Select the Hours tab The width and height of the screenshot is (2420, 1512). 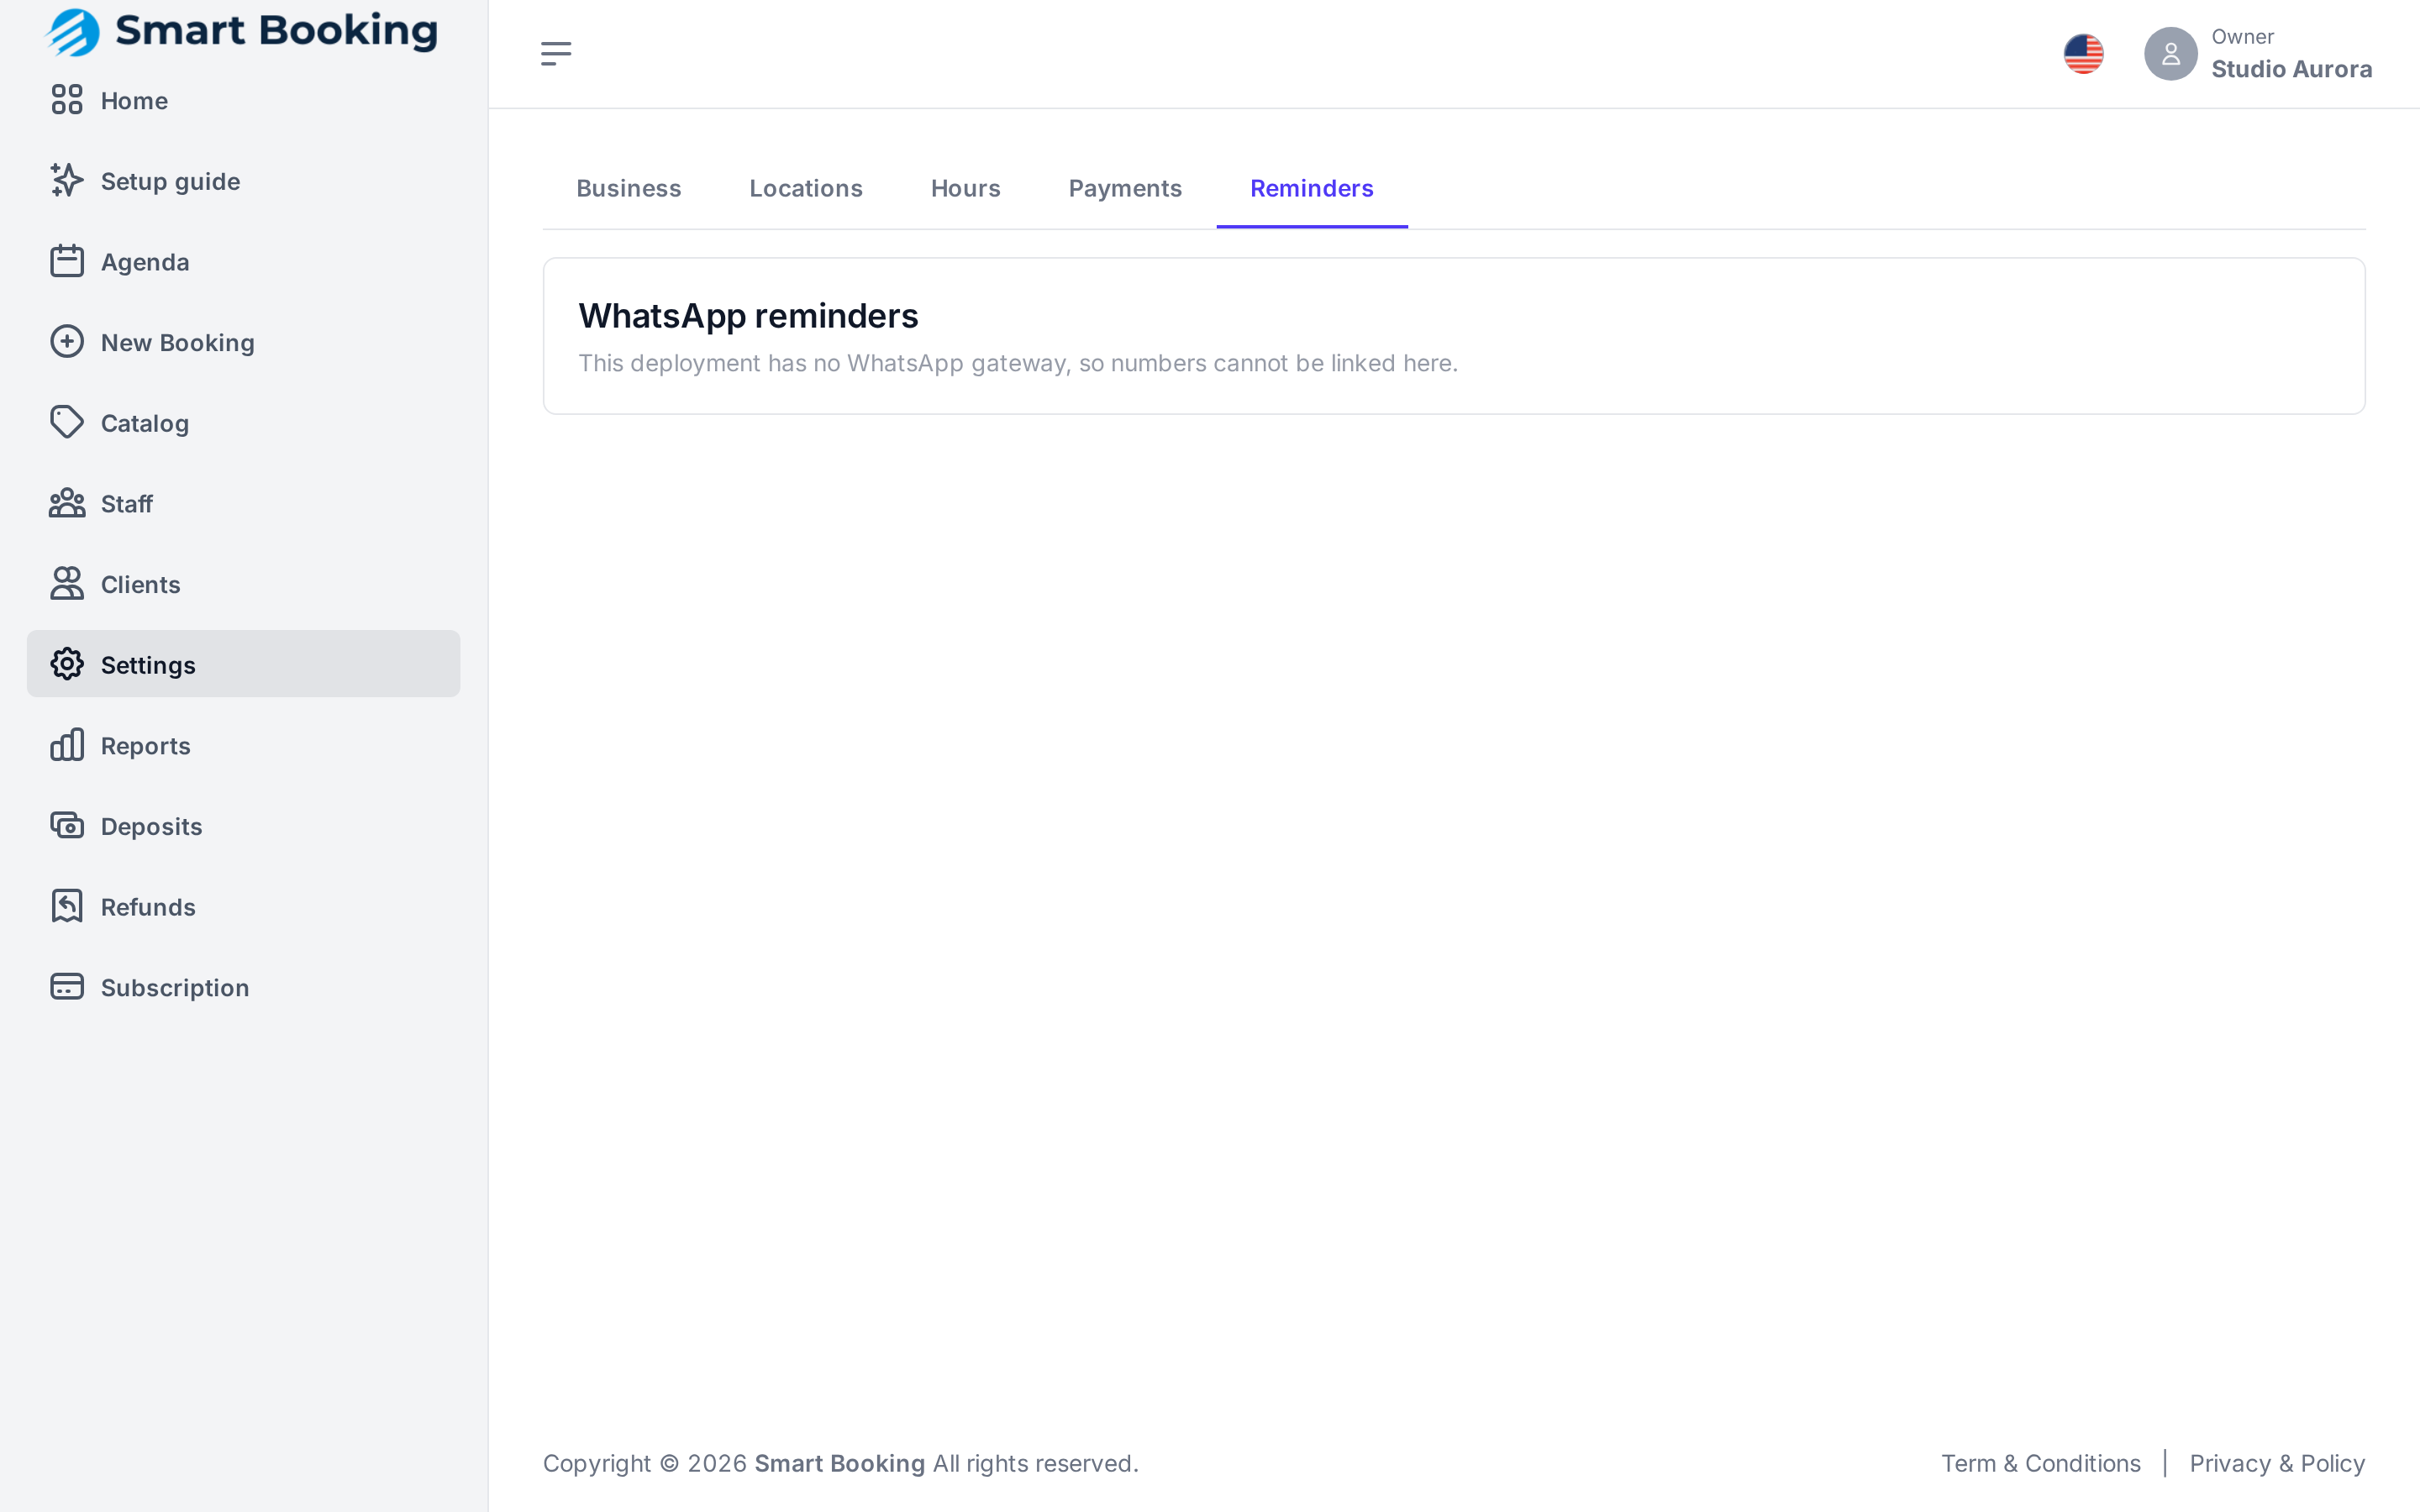[965, 188]
